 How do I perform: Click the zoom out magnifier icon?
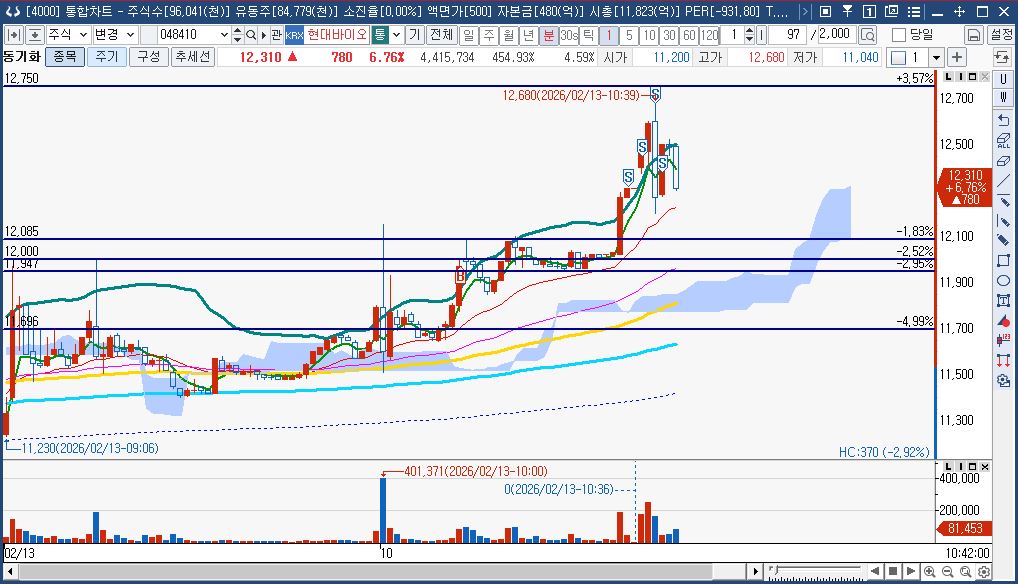point(948,571)
